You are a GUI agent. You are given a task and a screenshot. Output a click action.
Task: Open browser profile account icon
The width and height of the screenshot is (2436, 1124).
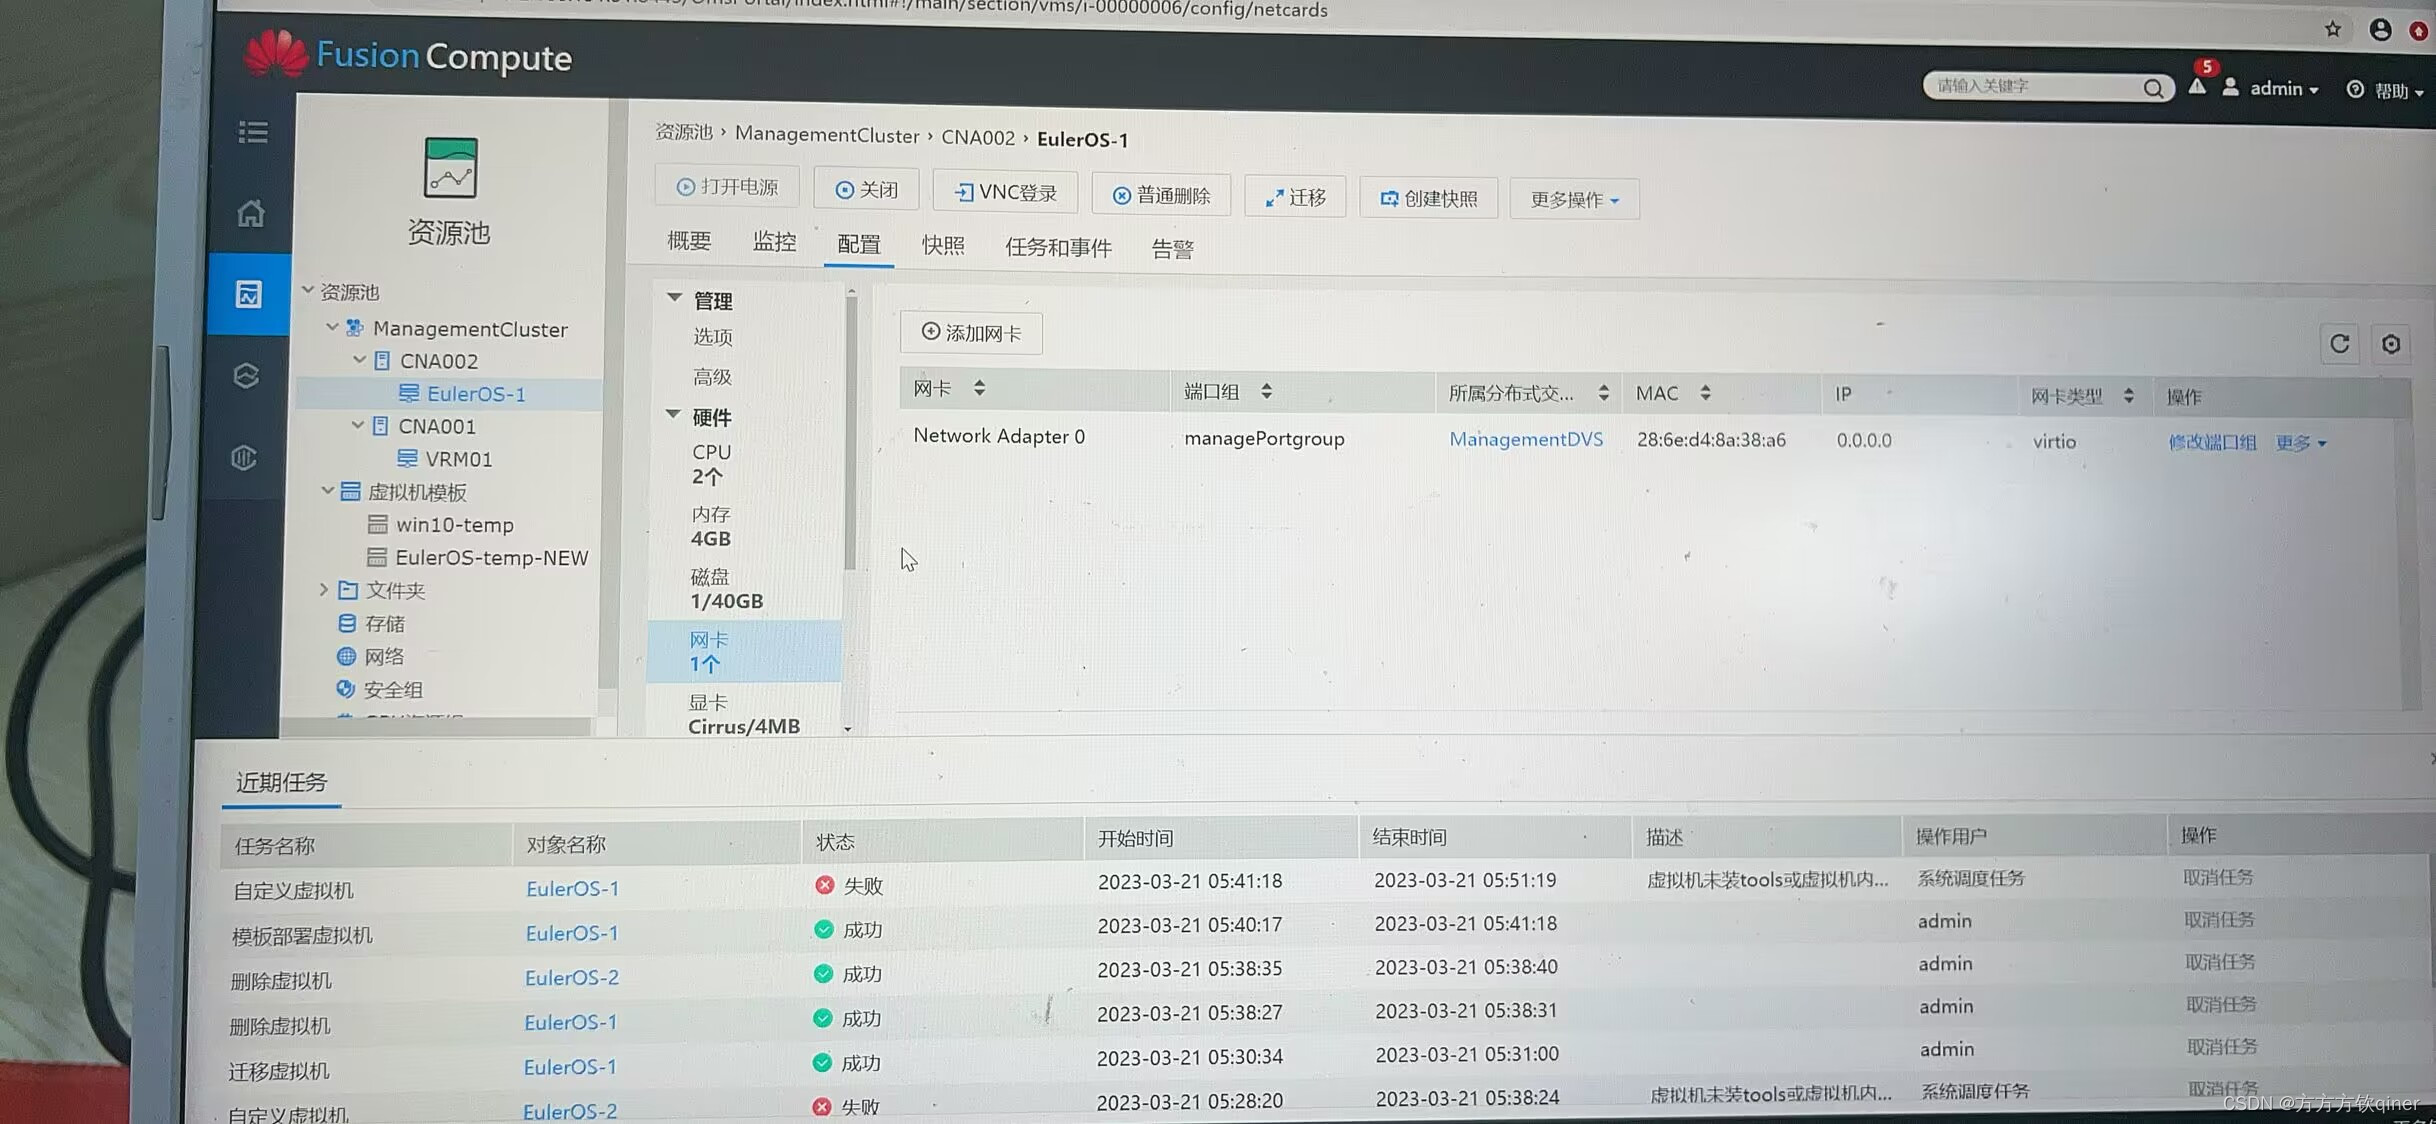point(2380,29)
